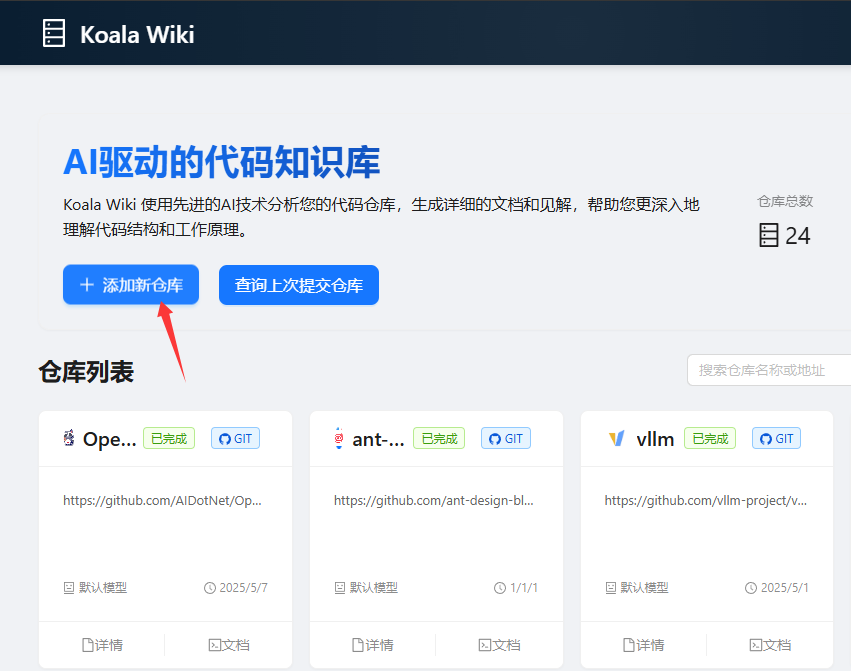The height and width of the screenshot is (671, 851).
Task: Click the ant-... repository avatar icon
Action: [339, 438]
